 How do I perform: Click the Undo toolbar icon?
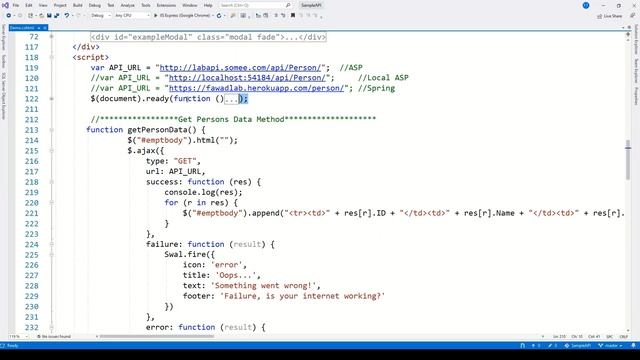[67, 16]
